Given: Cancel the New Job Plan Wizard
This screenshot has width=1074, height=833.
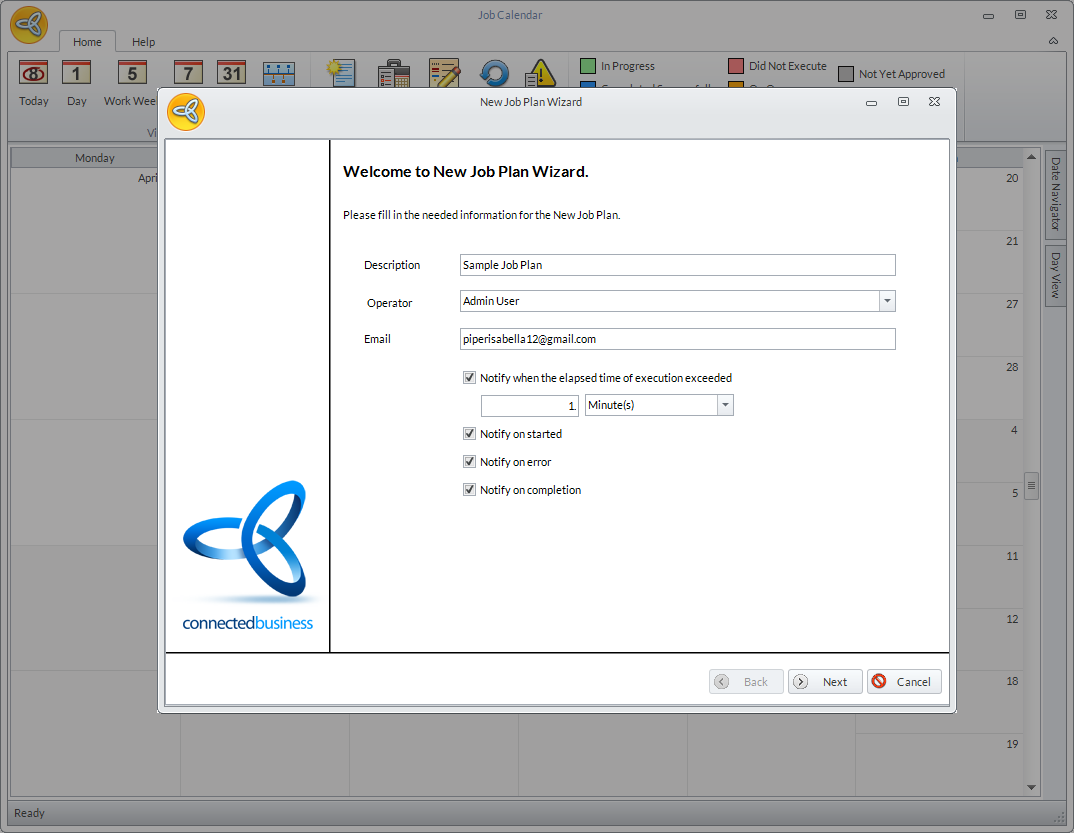Looking at the screenshot, I should click(904, 682).
